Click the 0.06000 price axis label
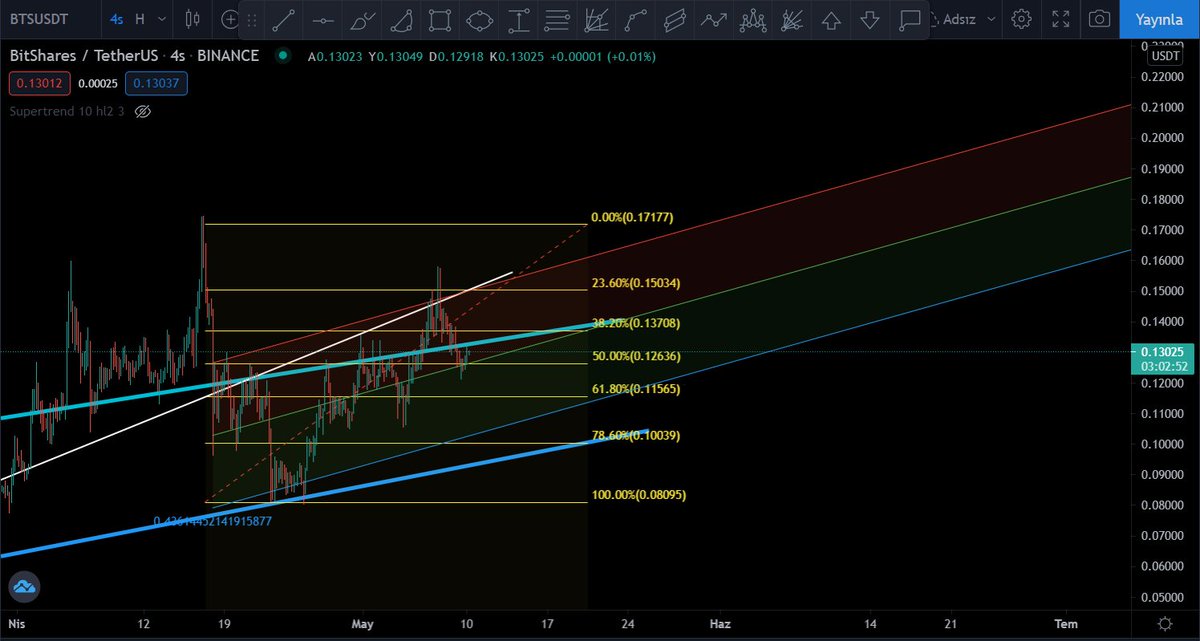The width and height of the screenshot is (1200, 641). pyautogui.click(x=1164, y=566)
